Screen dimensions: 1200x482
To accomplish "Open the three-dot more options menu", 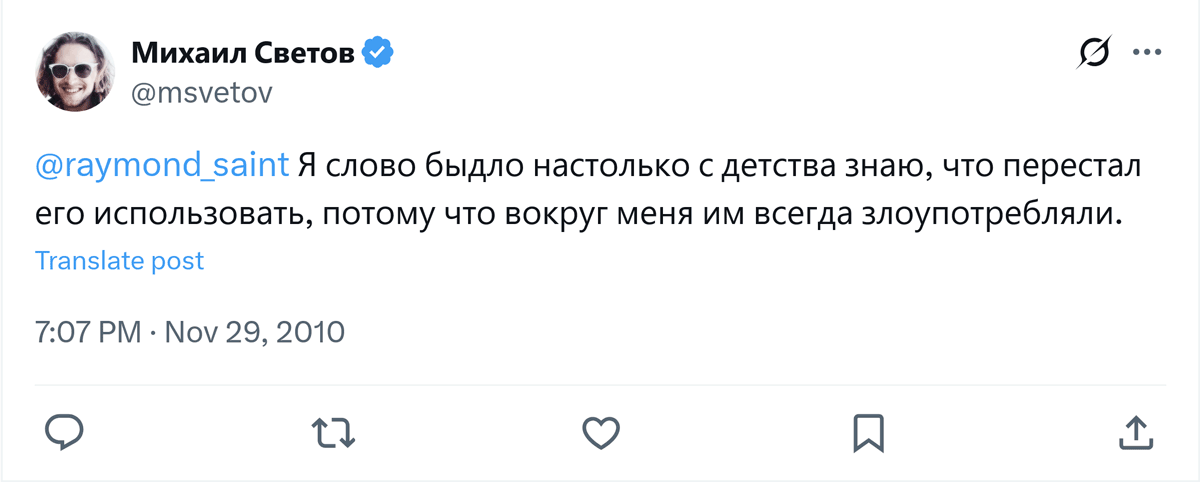I will [x=1146, y=52].
